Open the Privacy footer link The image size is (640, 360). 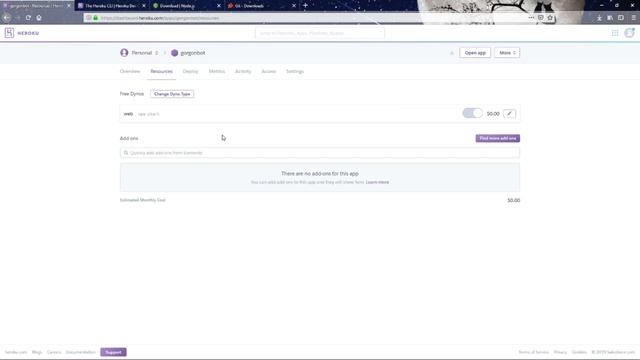(x=560, y=352)
